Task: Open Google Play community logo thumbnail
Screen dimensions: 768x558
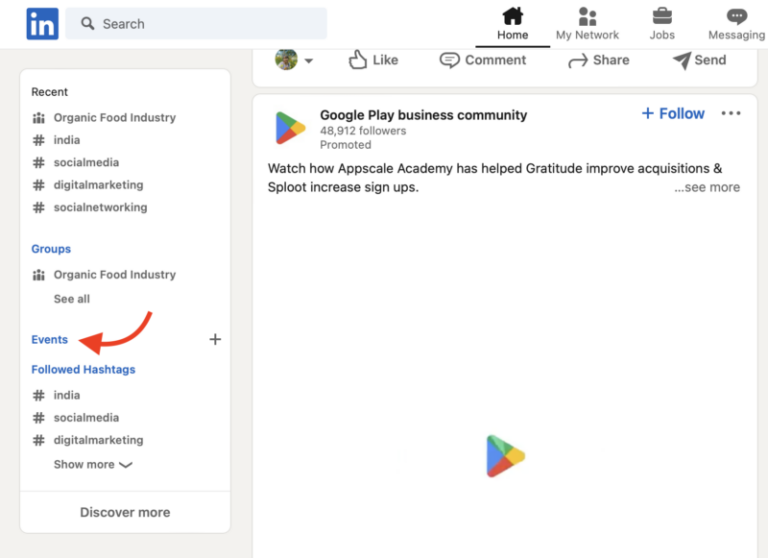Action: coord(290,128)
